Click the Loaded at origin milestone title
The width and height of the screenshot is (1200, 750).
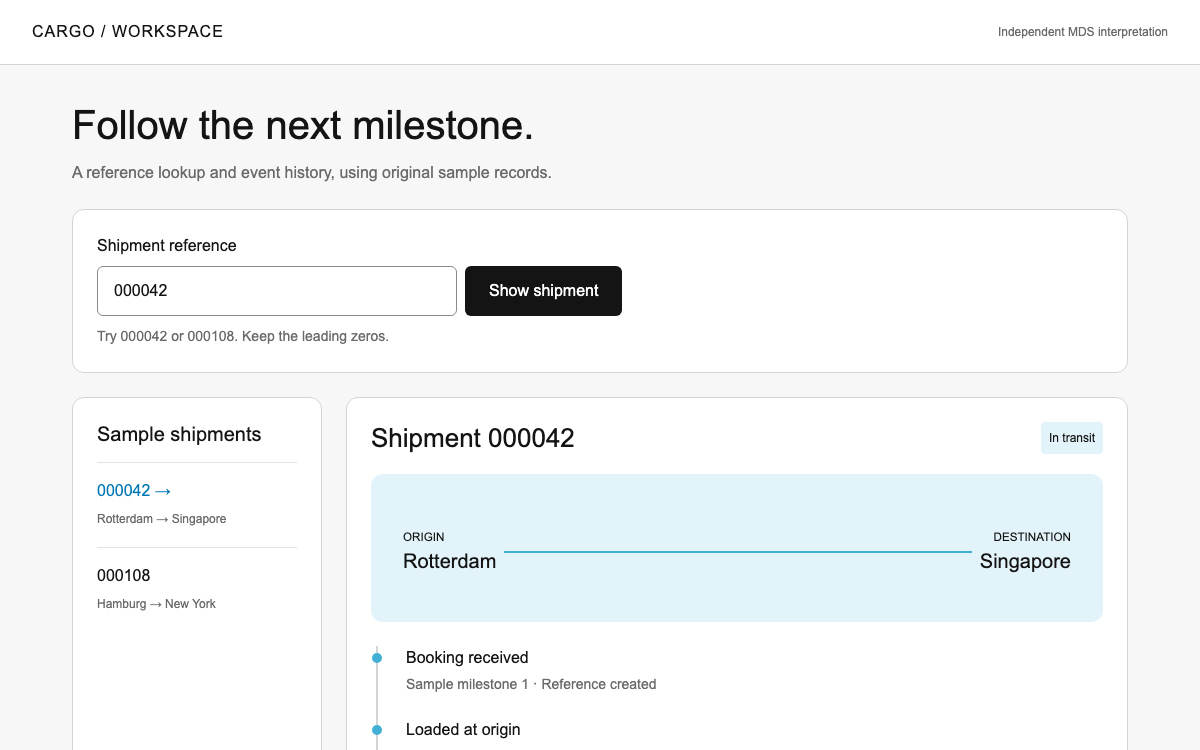click(463, 730)
